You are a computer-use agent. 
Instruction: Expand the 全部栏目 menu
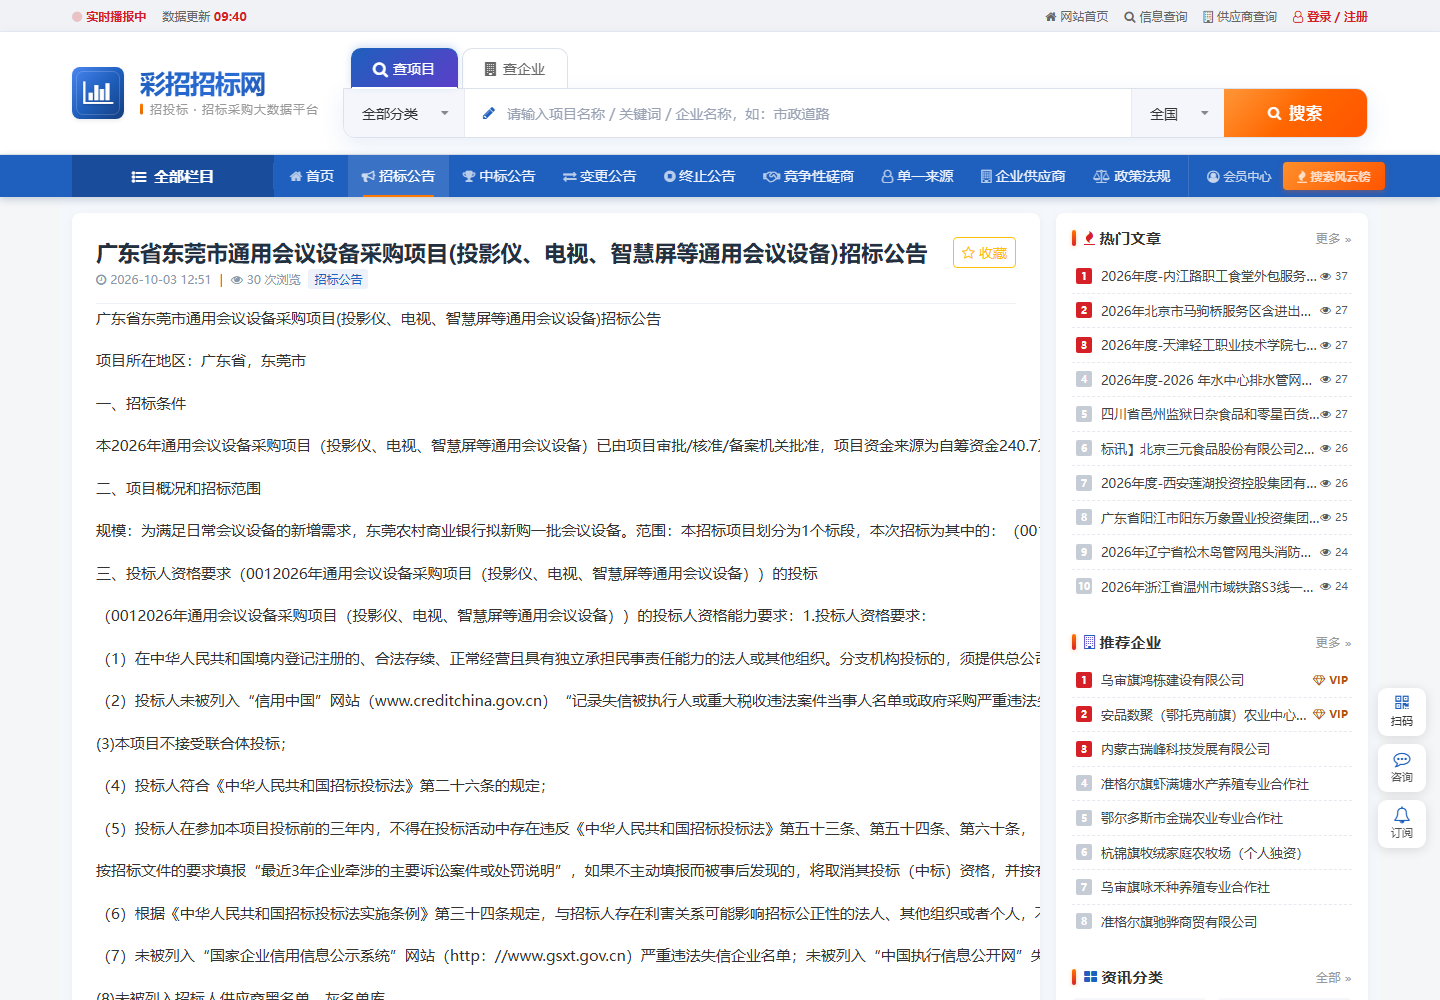tap(173, 176)
